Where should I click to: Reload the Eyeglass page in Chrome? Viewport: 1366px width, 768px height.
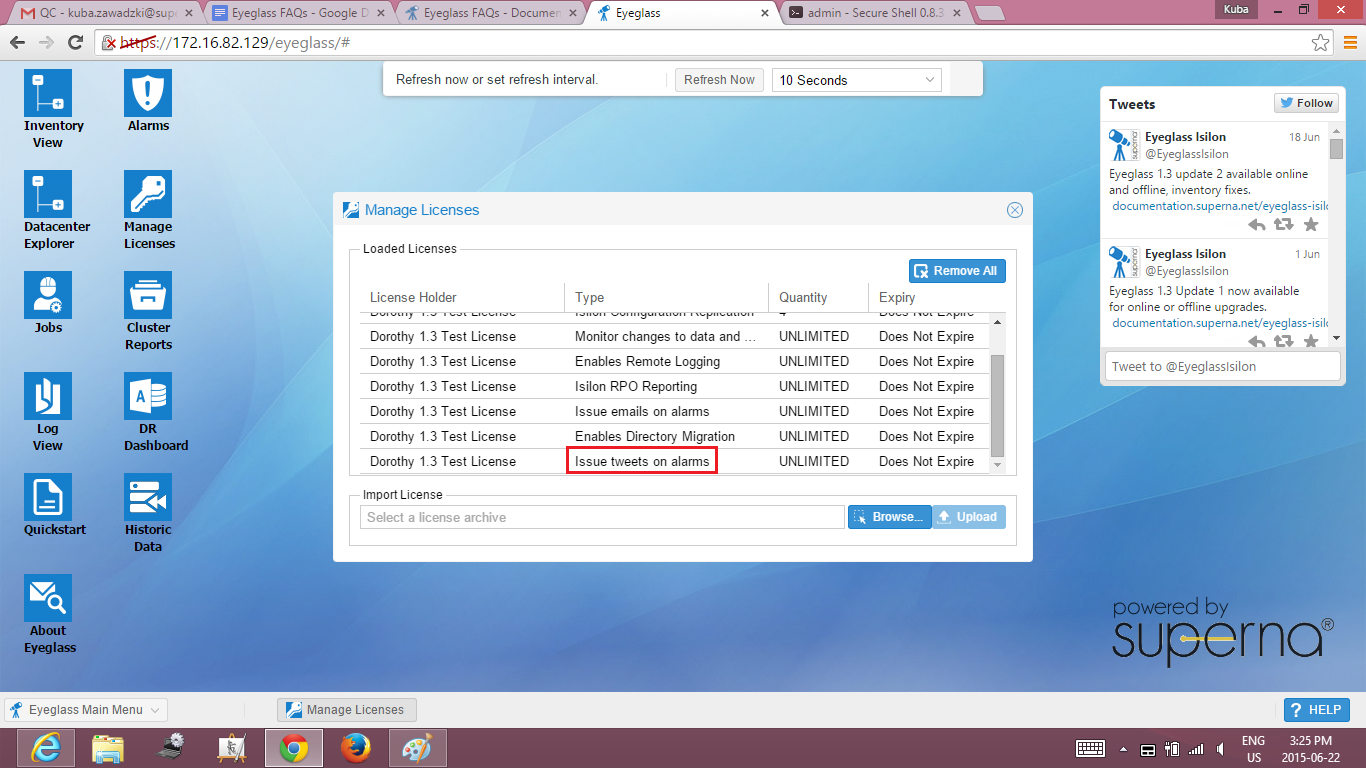pos(75,43)
